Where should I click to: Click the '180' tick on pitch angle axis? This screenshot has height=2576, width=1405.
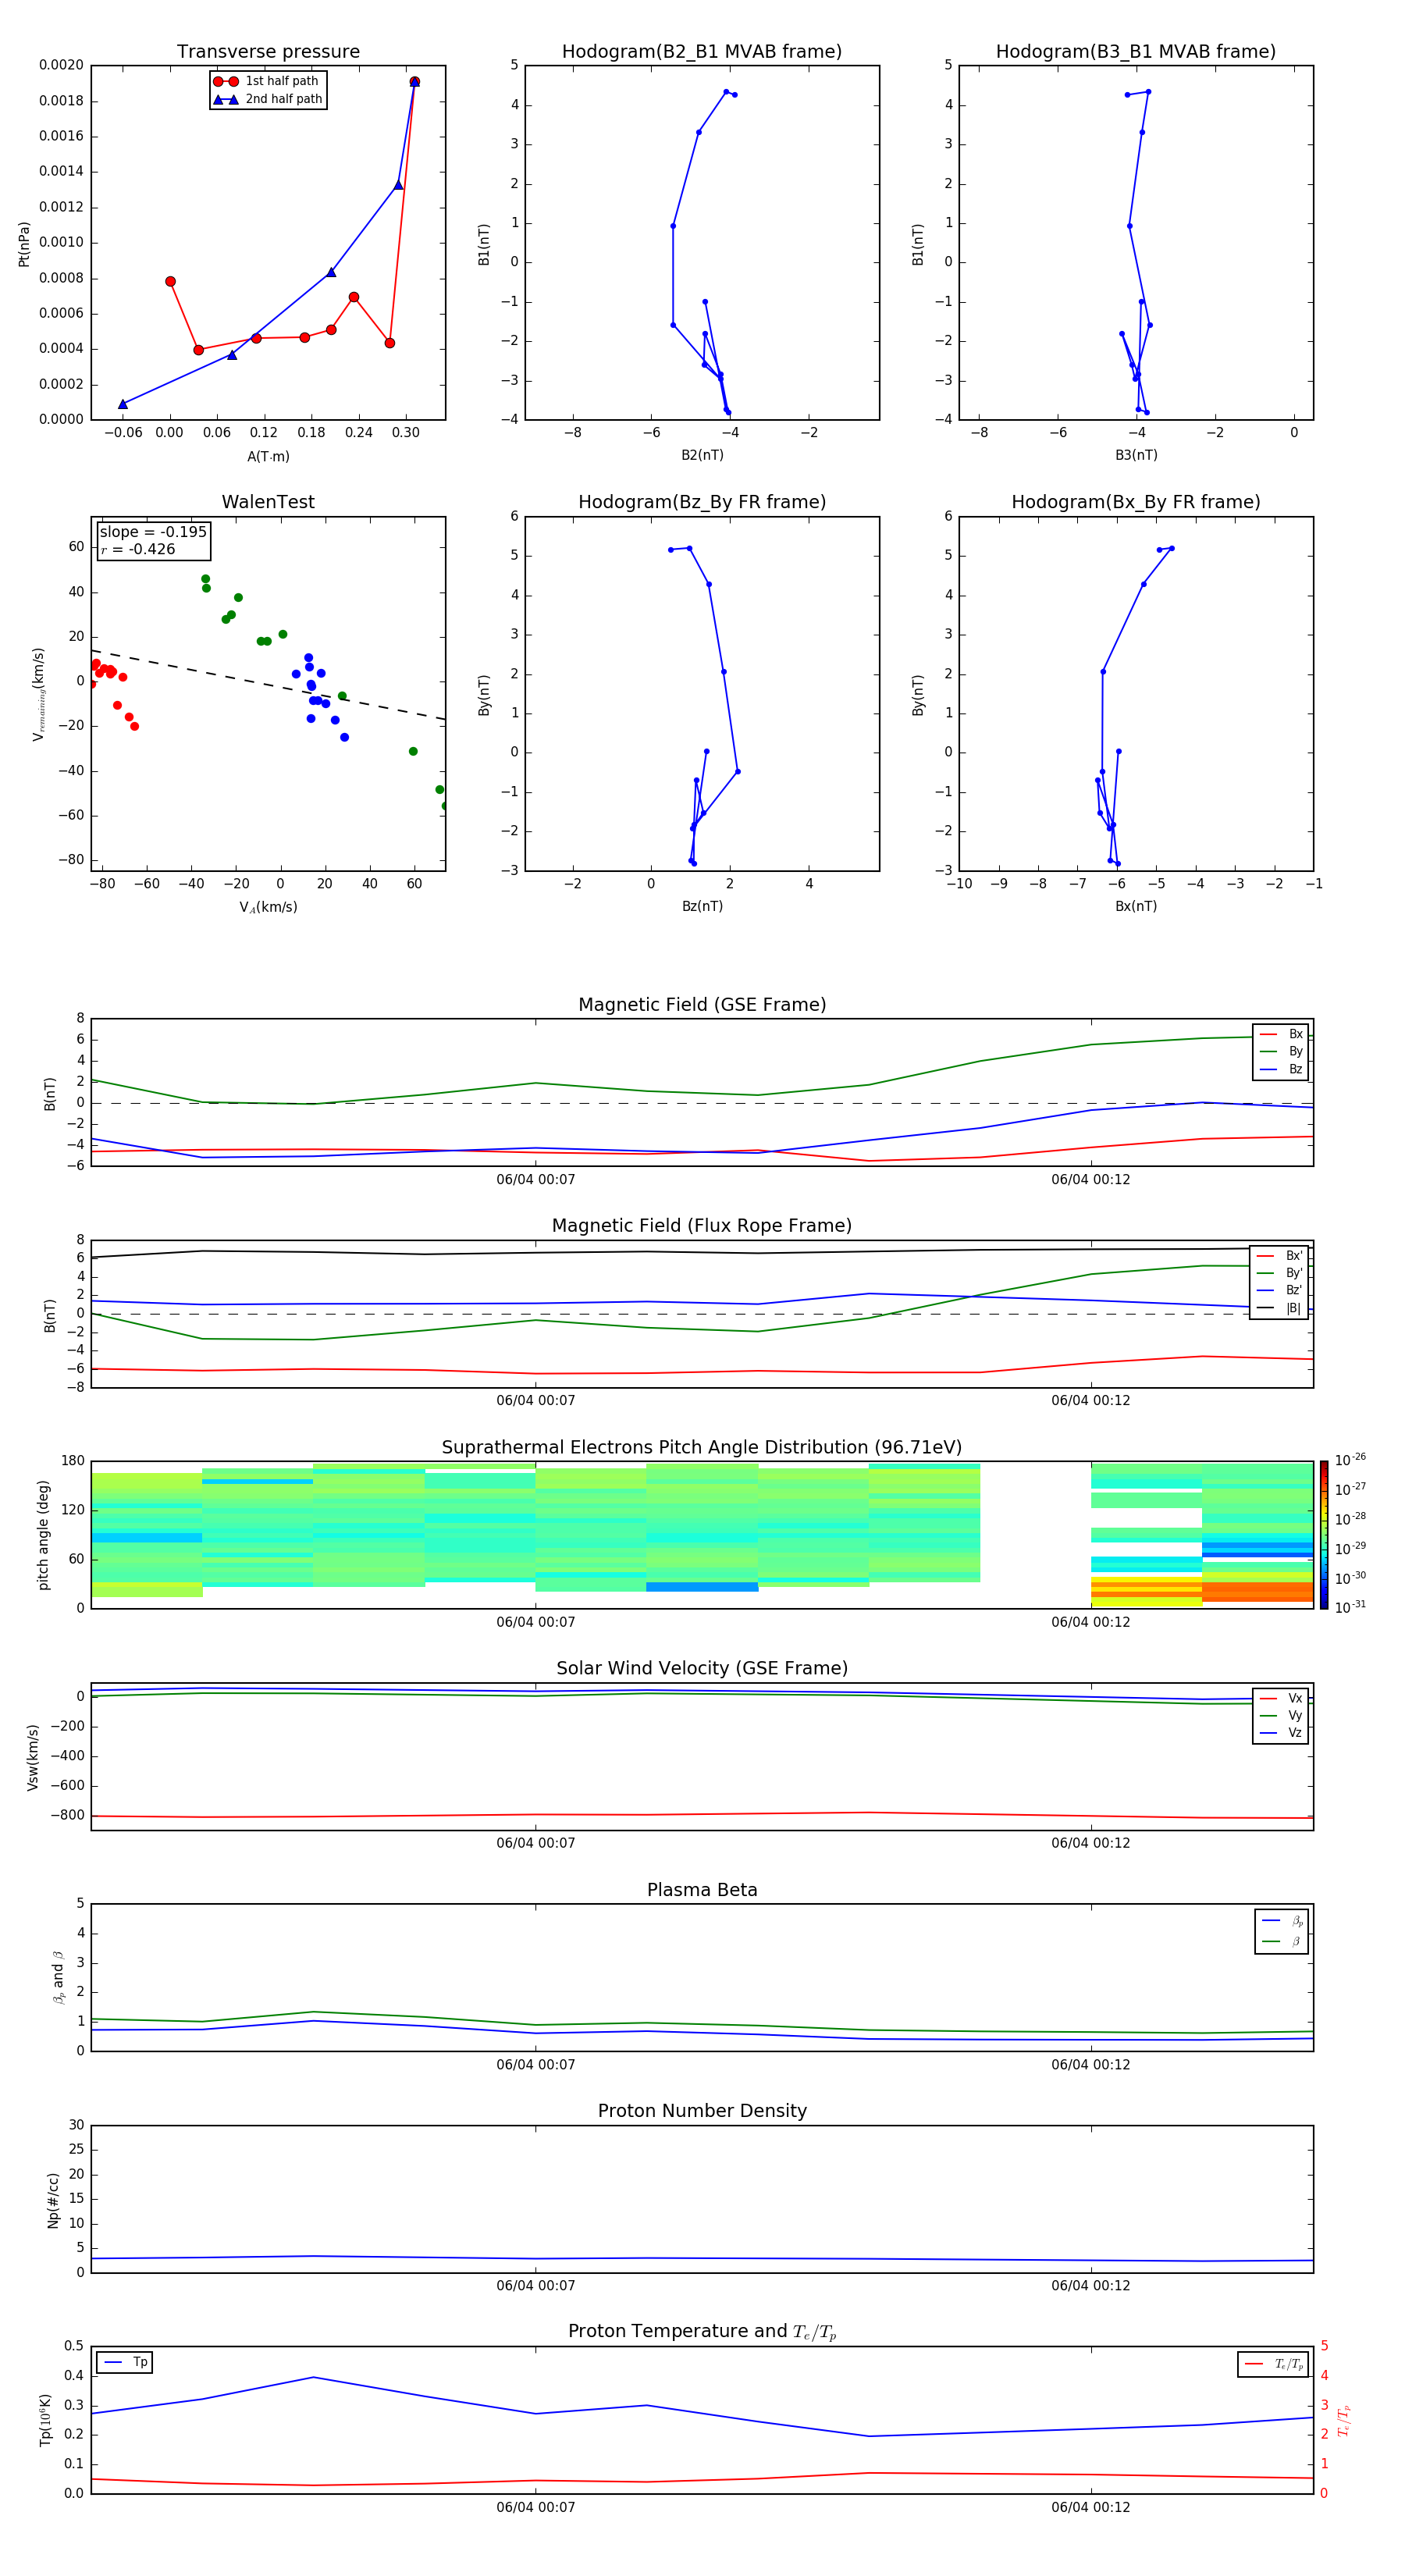click(73, 1461)
